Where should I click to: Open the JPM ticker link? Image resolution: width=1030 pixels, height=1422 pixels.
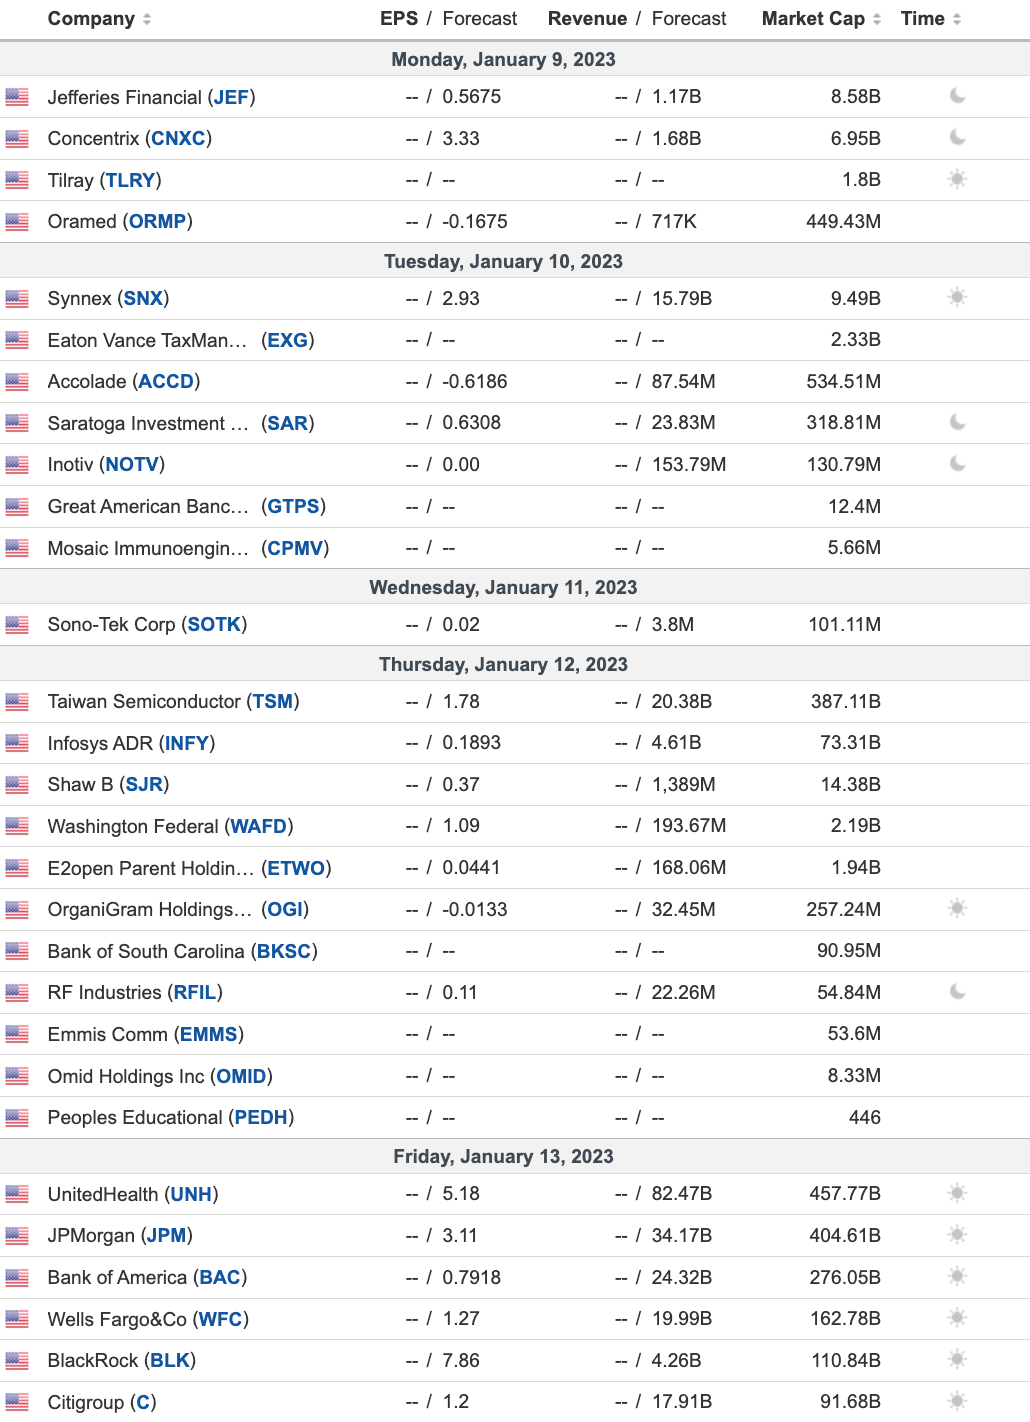pos(166,1236)
